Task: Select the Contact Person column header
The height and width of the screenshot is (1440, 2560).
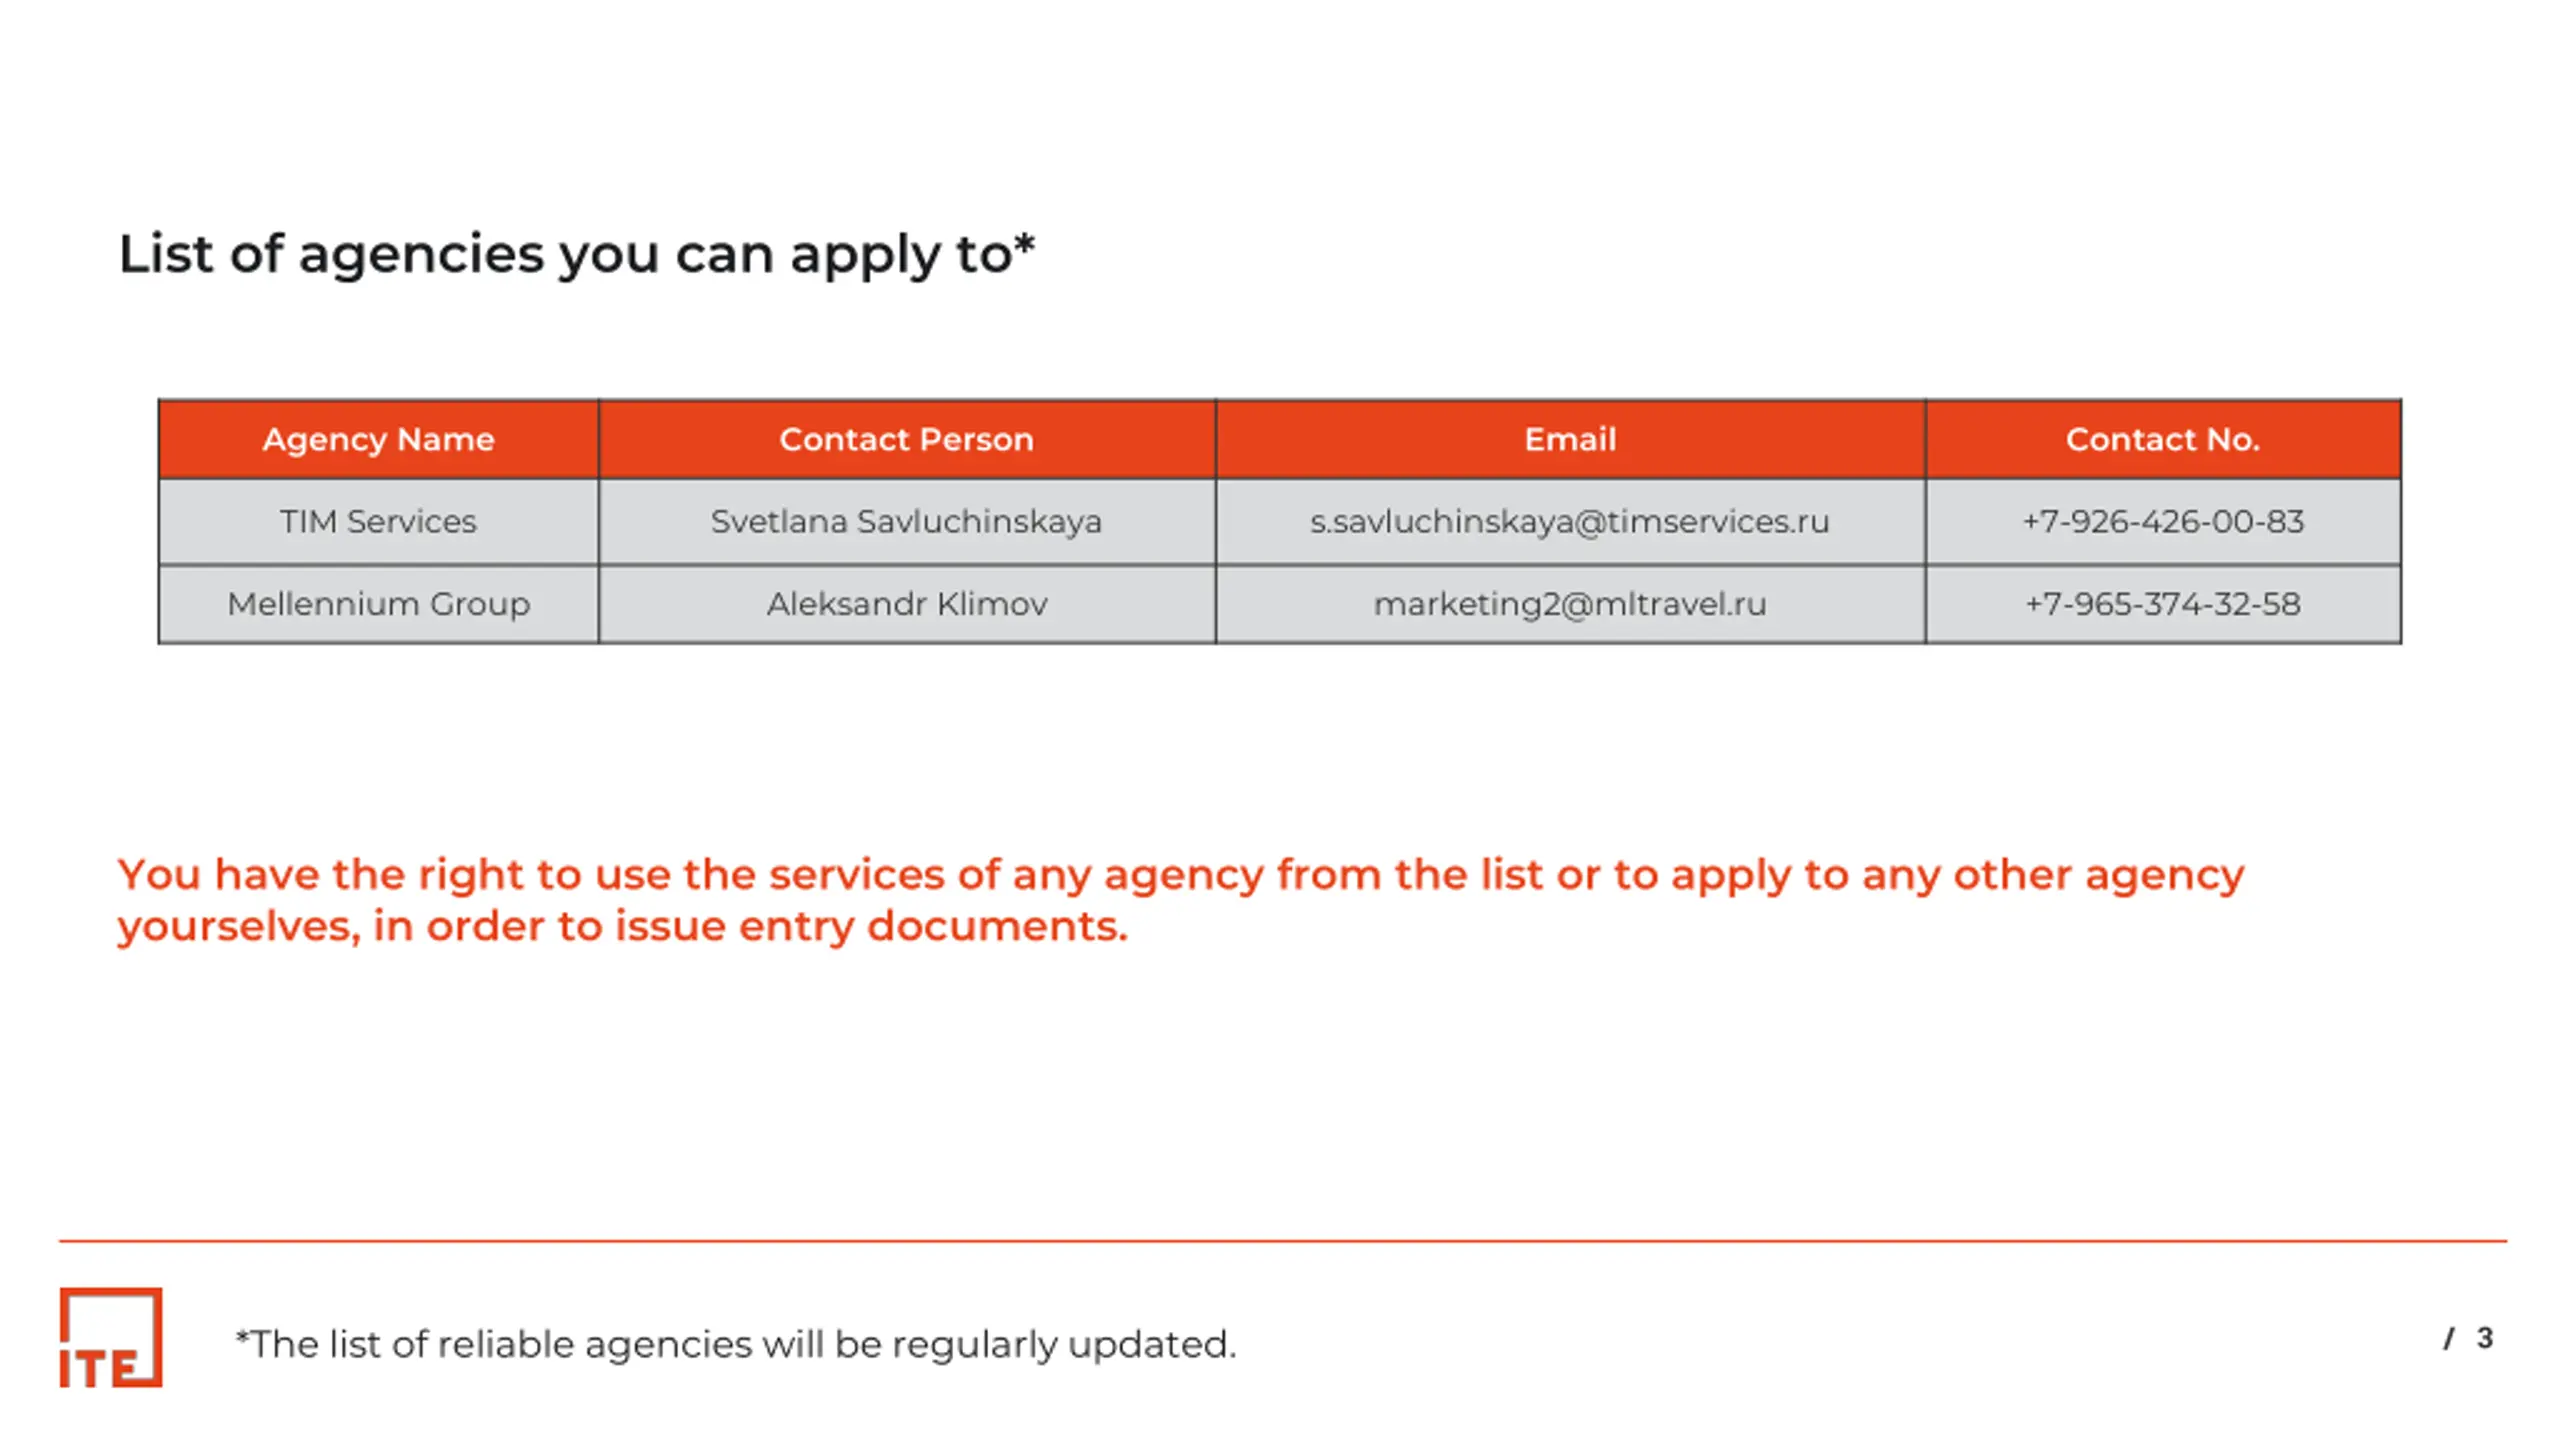Action: (907, 439)
